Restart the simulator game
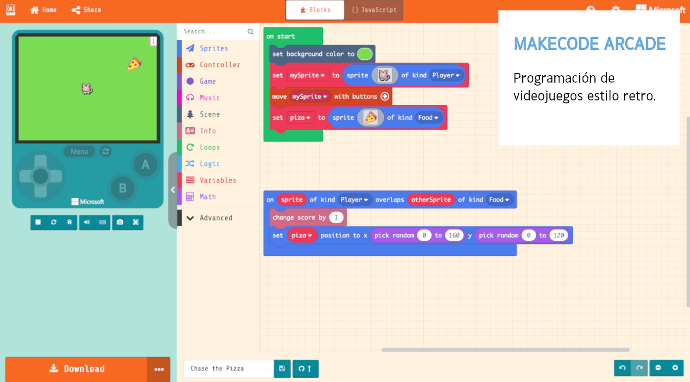Viewport: 690px width, 382px height. click(x=54, y=222)
